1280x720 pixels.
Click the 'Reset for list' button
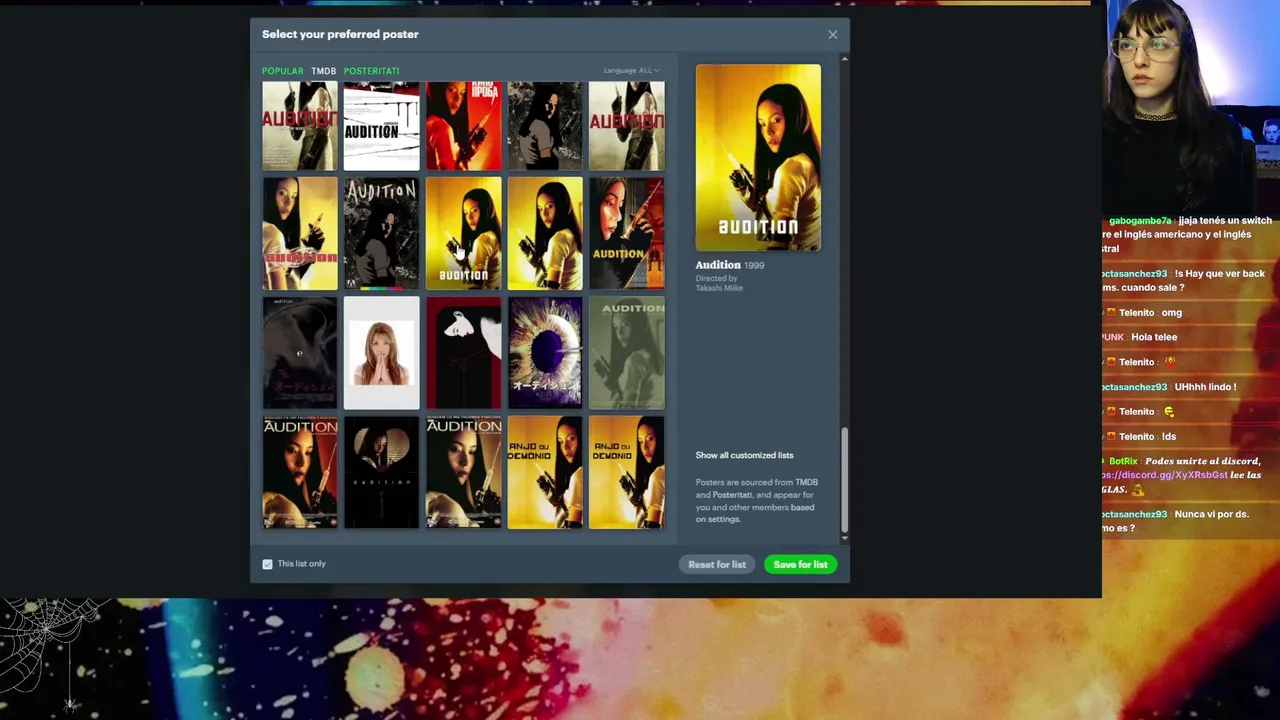717,565
